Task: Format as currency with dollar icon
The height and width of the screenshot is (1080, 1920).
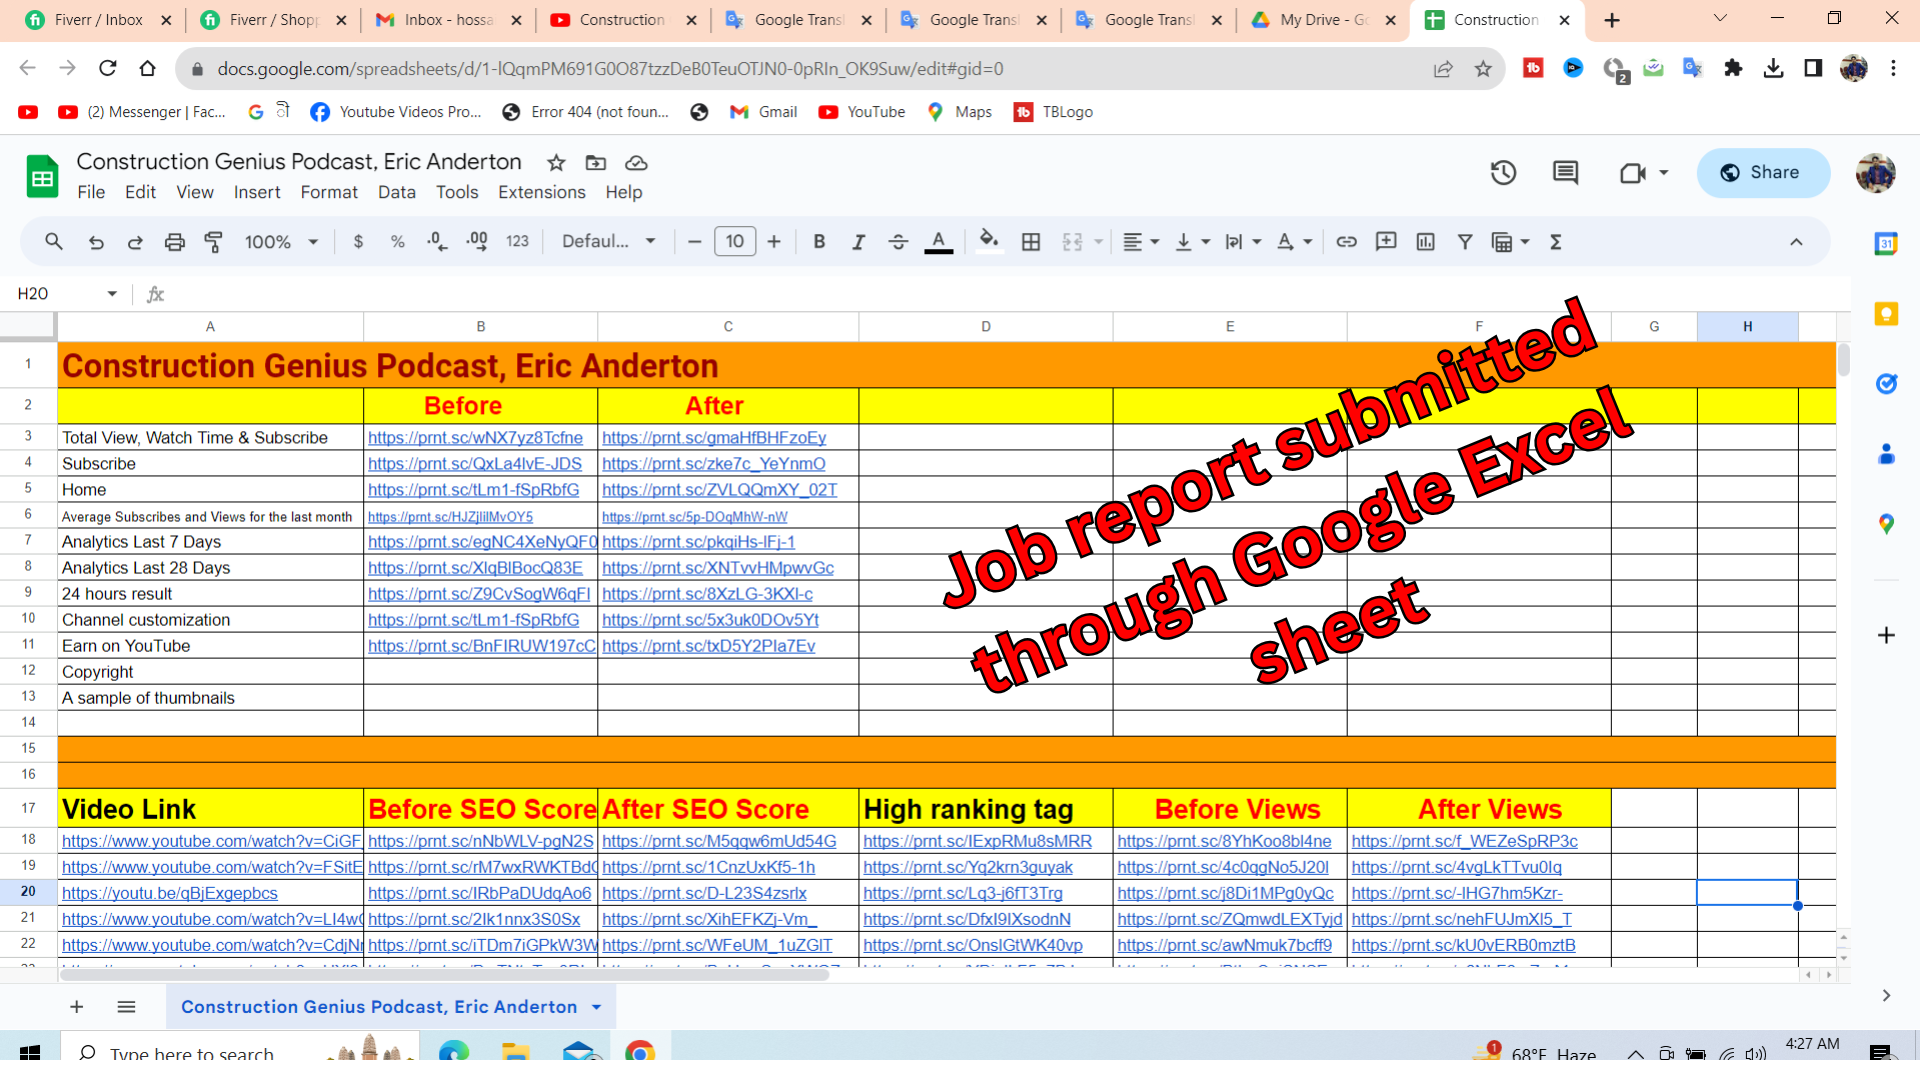Action: (x=358, y=242)
